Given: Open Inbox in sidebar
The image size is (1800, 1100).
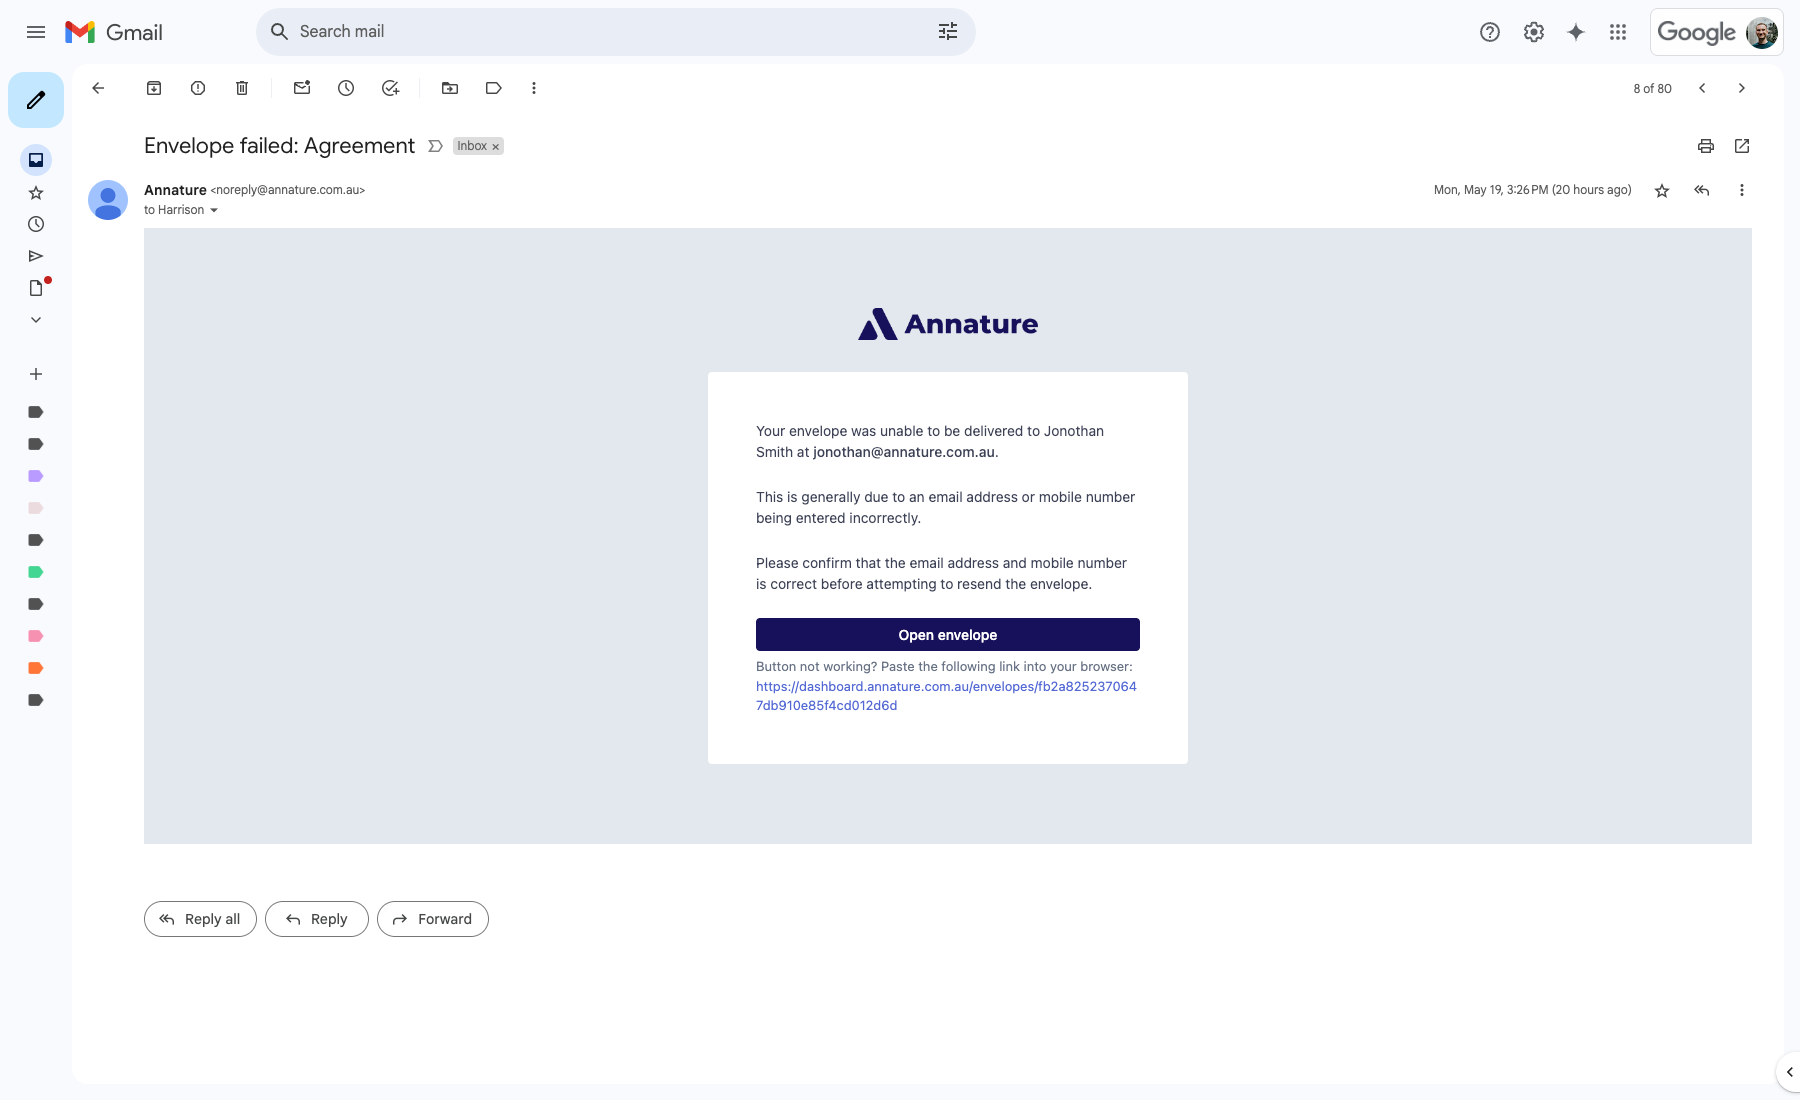Looking at the screenshot, I should [x=36, y=160].
